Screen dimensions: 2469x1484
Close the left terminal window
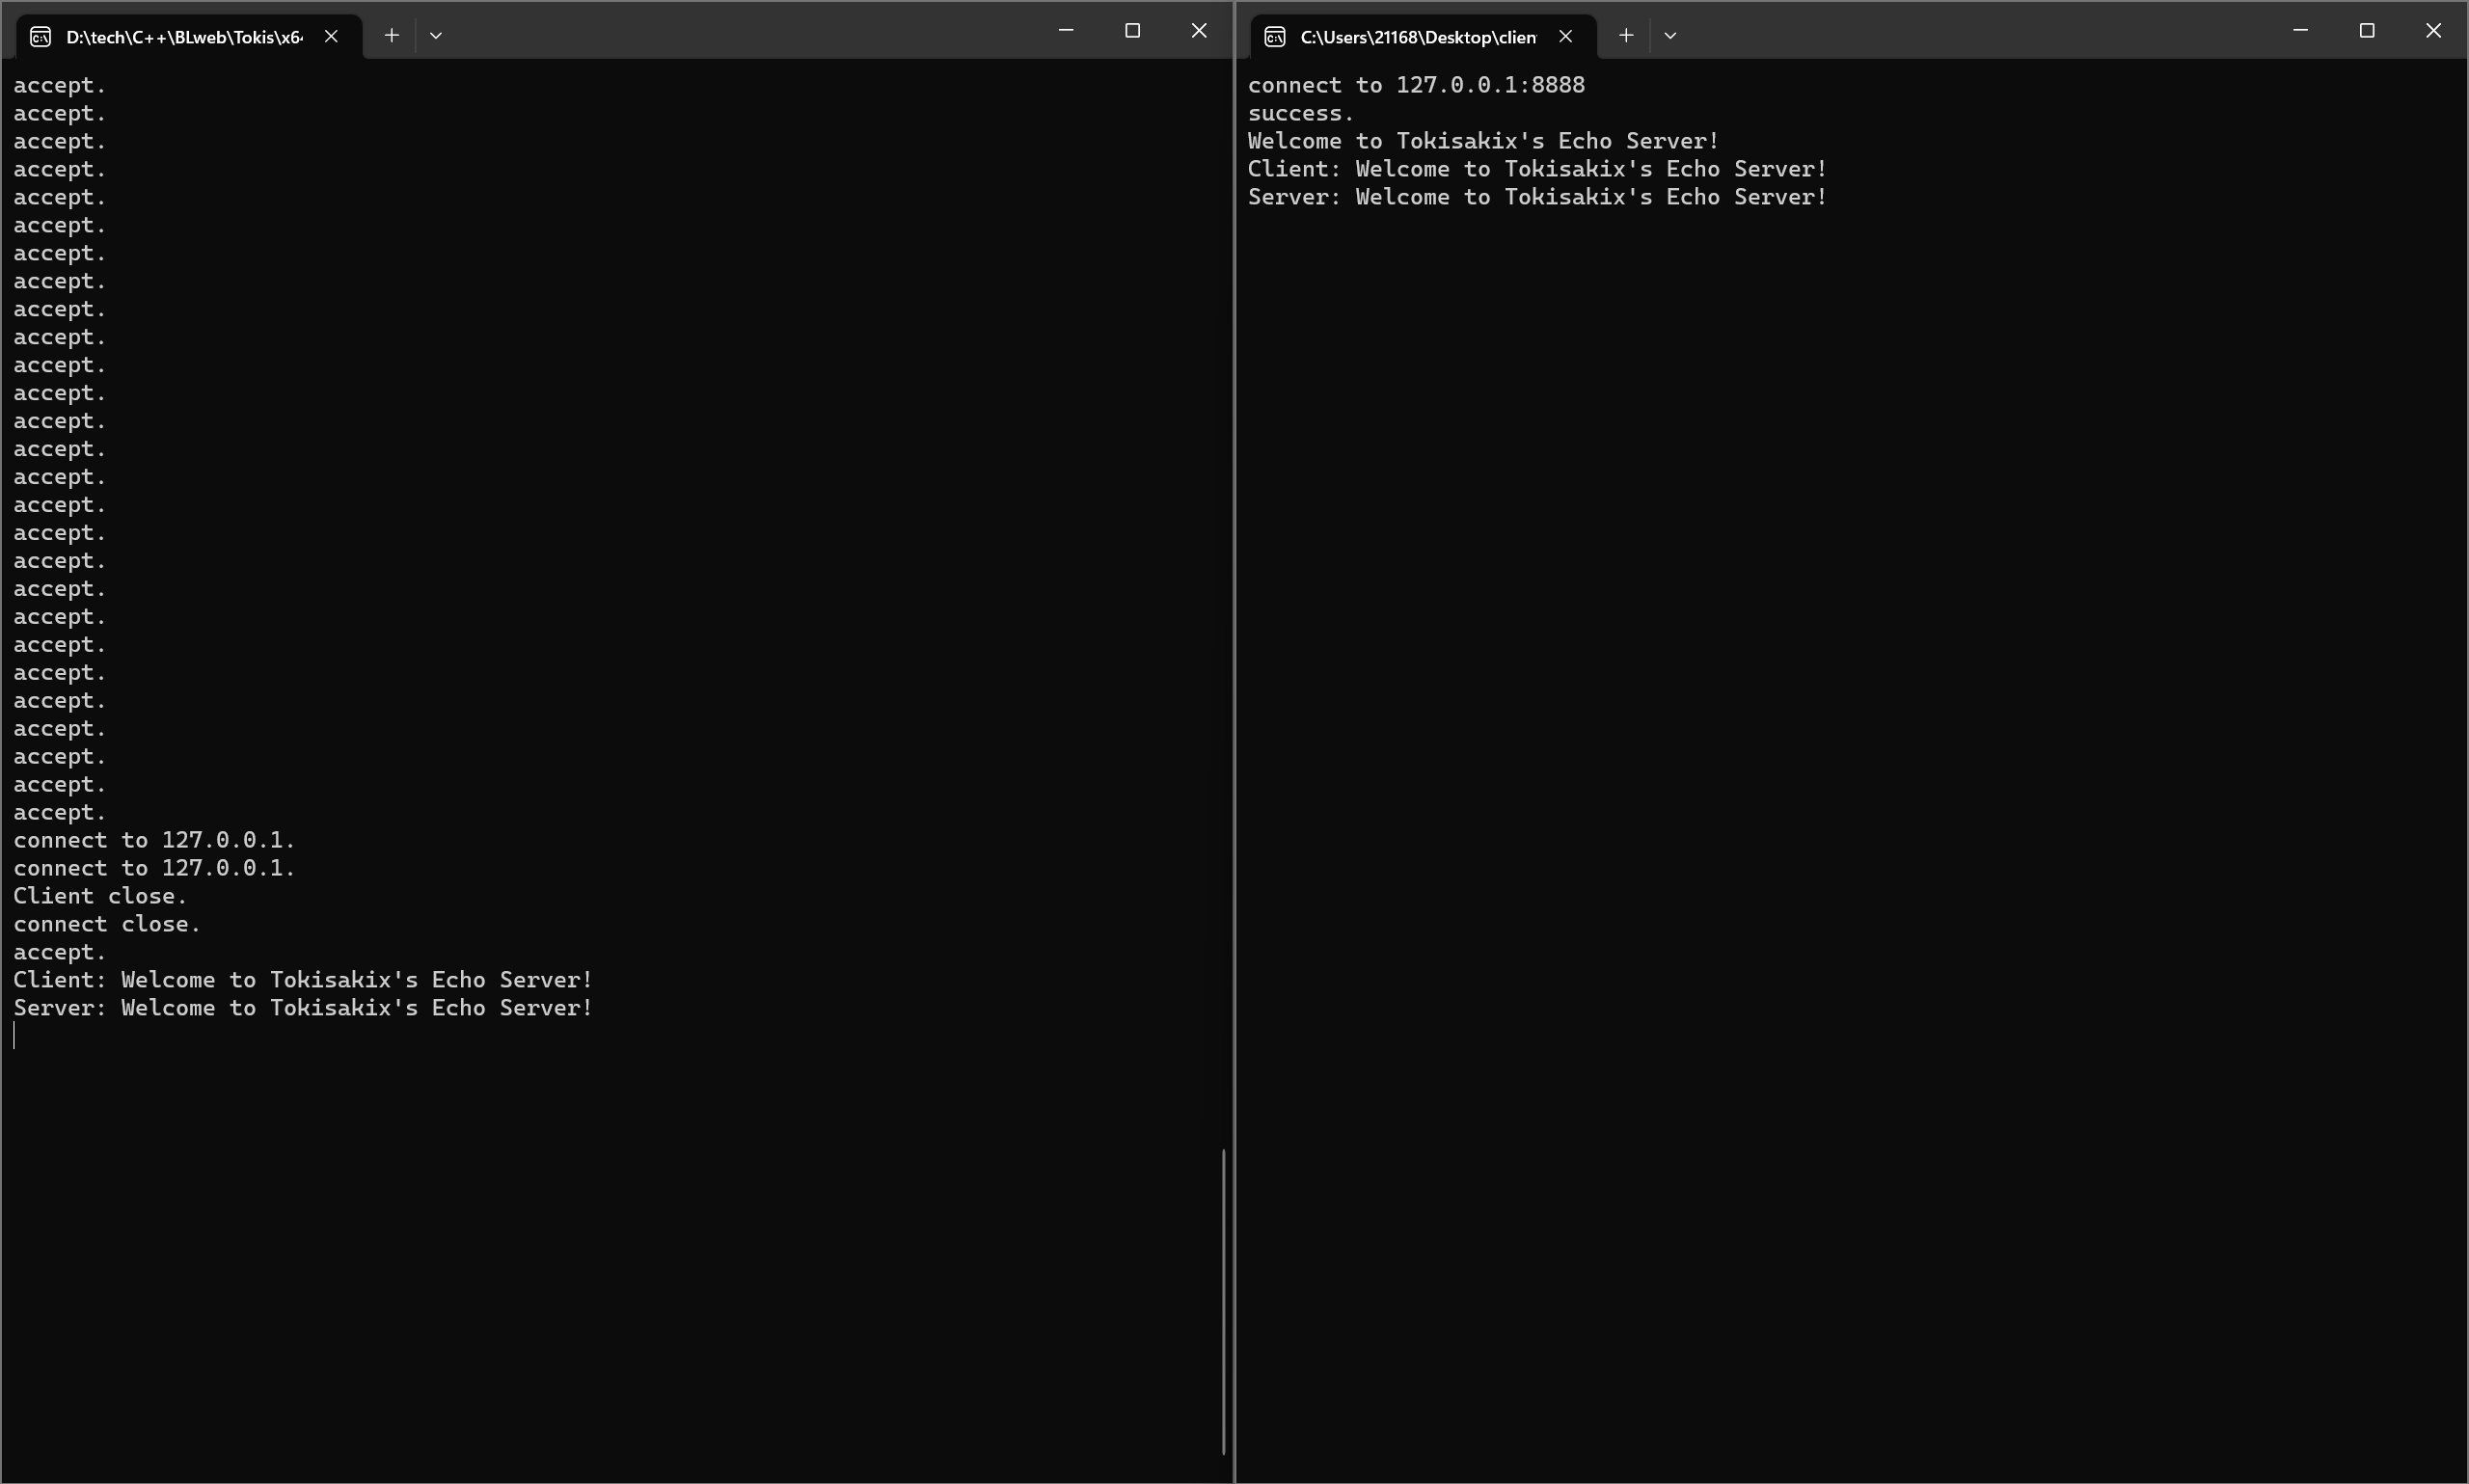point(1199,31)
